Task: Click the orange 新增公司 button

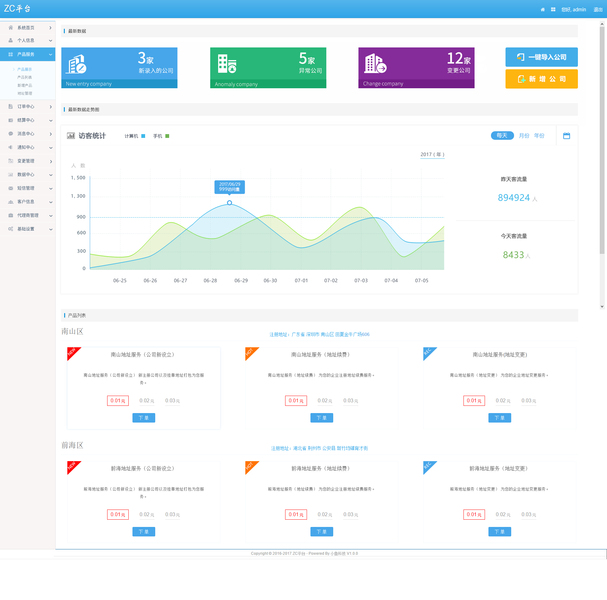Action: (542, 79)
